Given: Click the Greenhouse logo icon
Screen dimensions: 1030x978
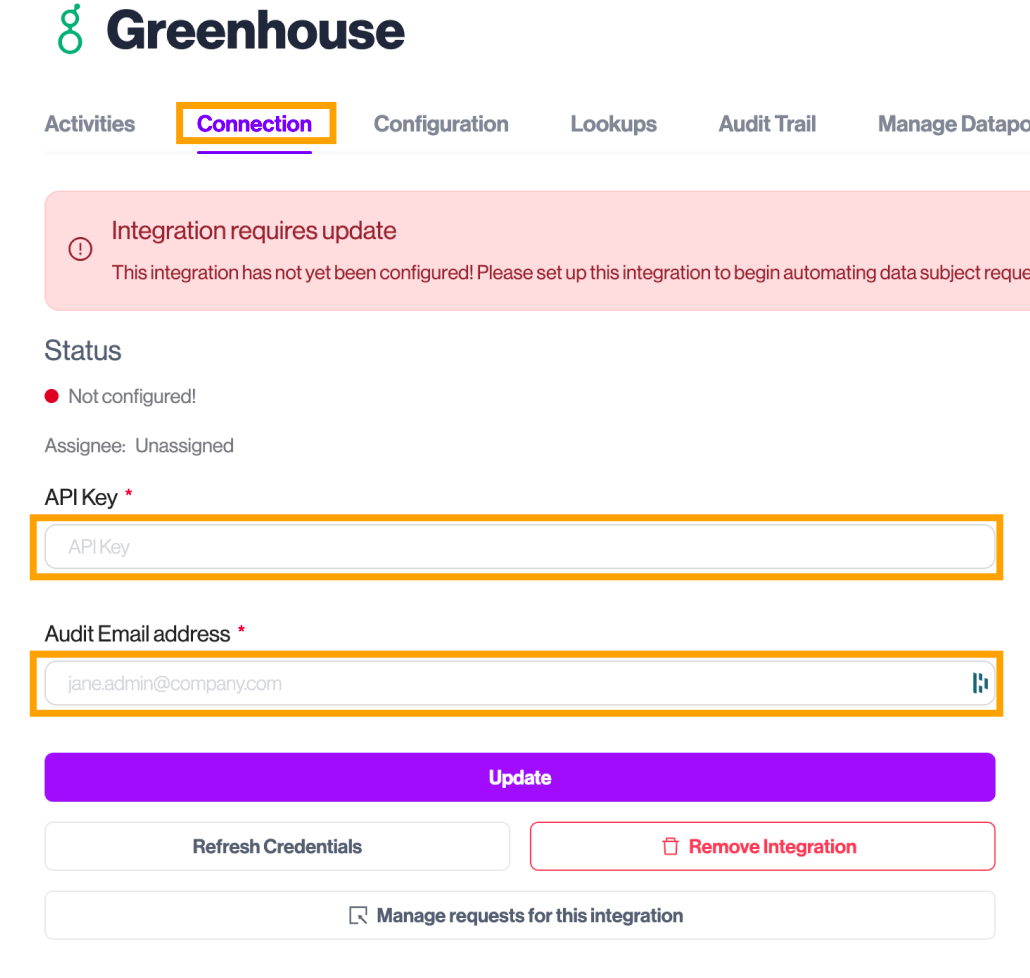Looking at the screenshot, I should point(70,29).
